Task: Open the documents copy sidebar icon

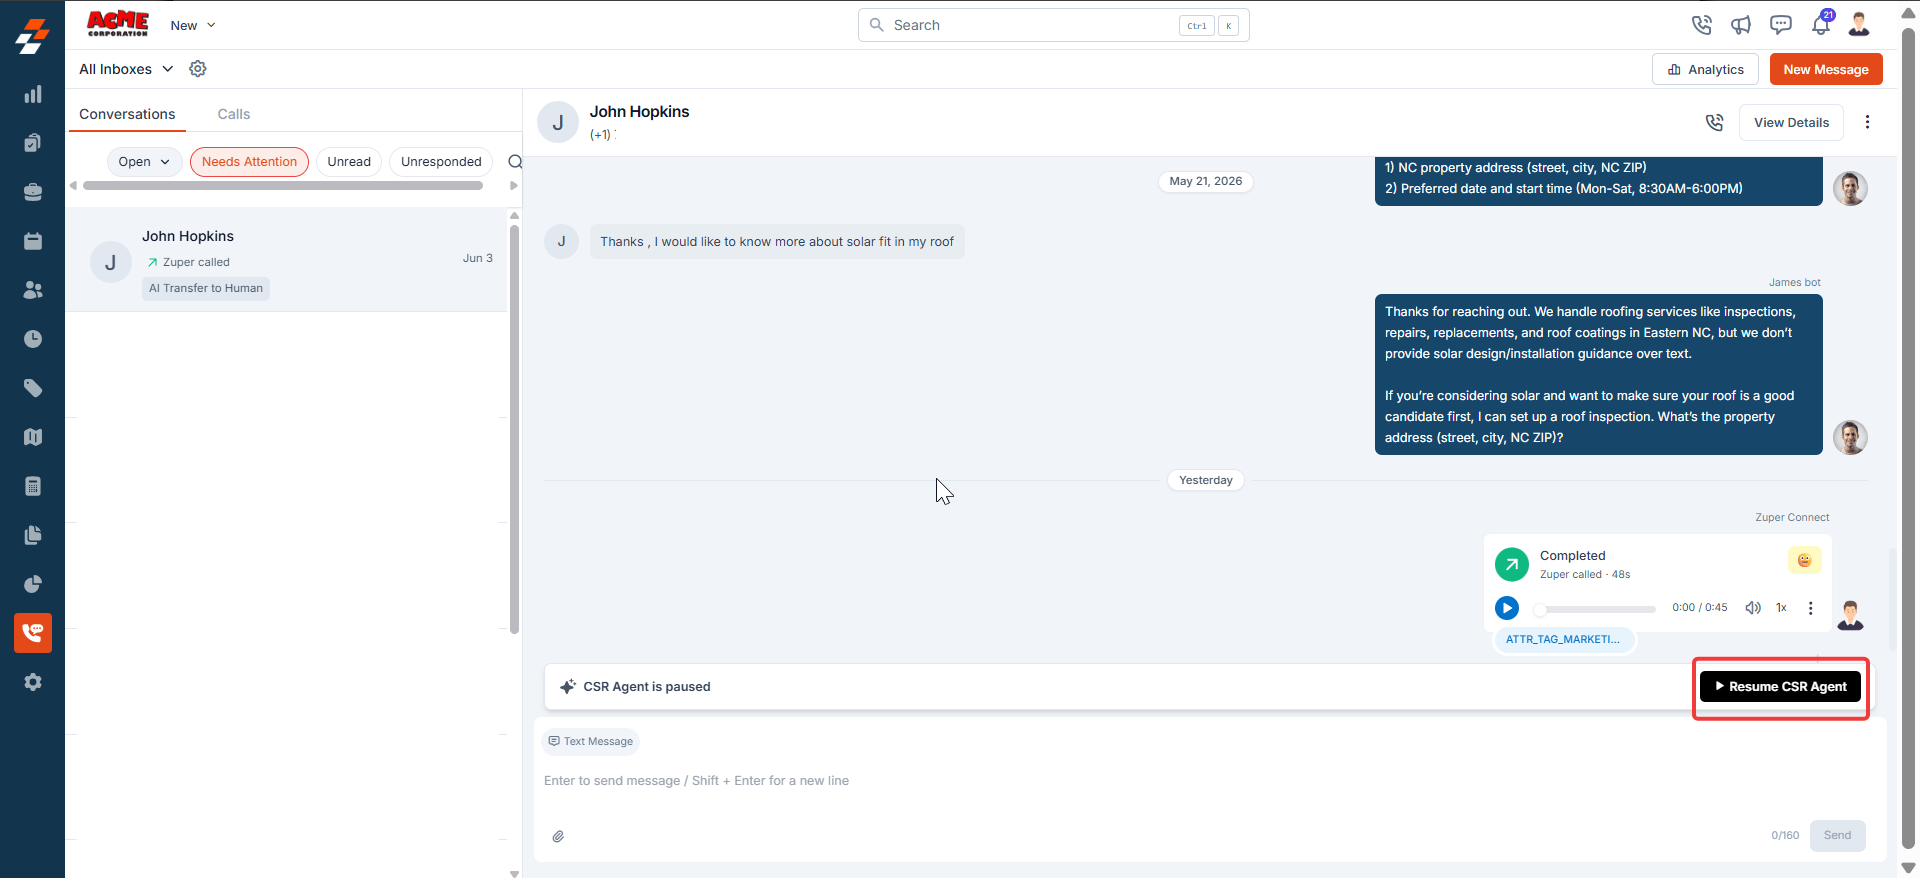Action: pos(33,535)
